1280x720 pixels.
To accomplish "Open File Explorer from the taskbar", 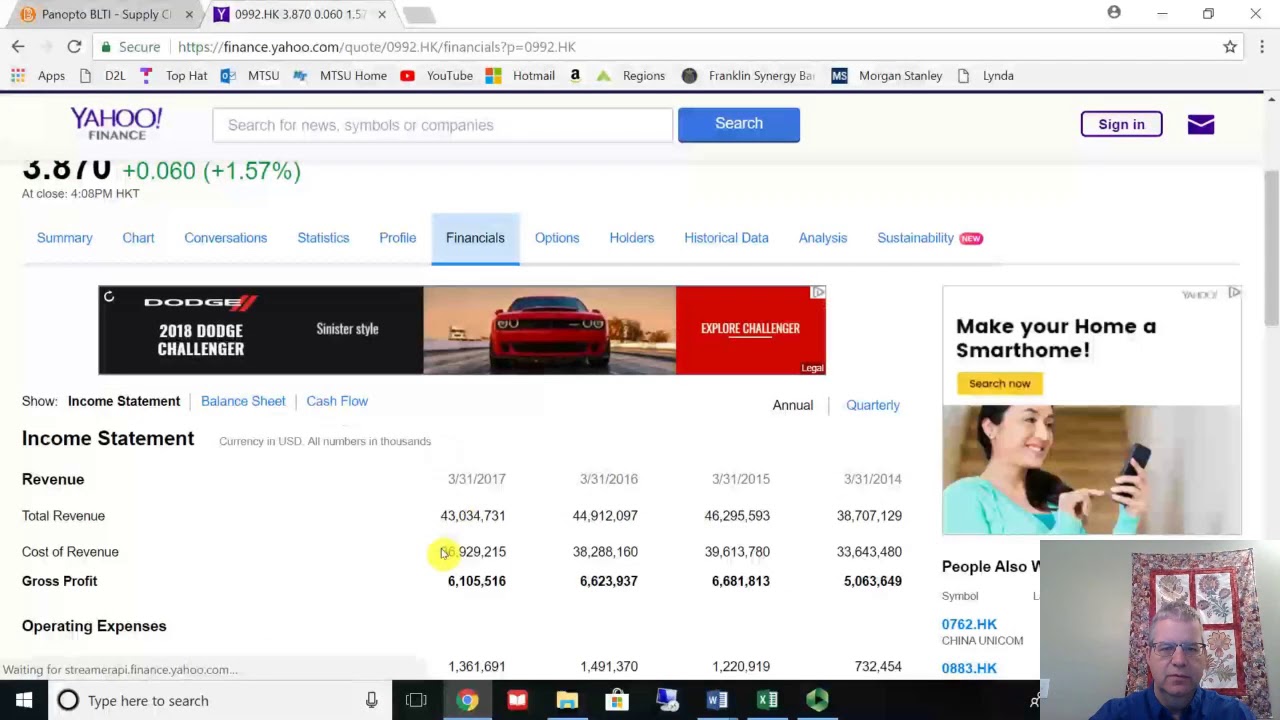I will pyautogui.click(x=567, y=700).
